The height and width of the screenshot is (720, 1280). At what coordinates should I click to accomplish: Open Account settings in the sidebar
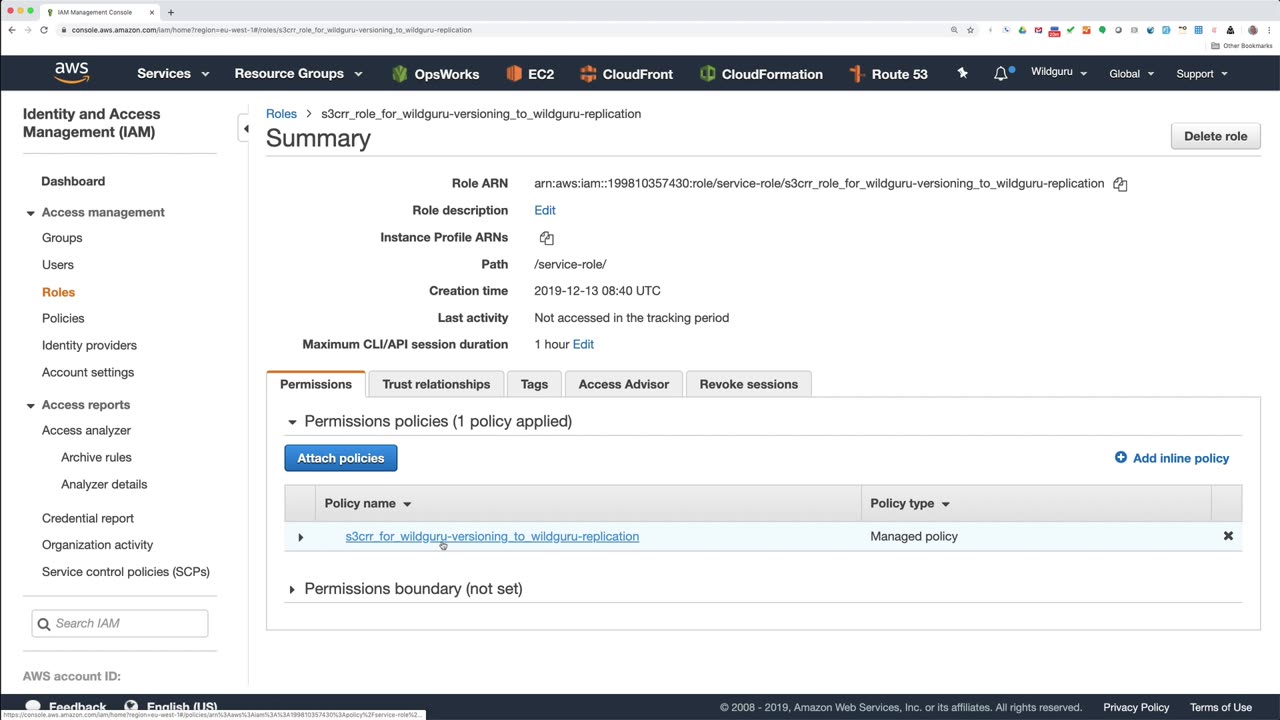pyautogui.click(x=88, y=372)
